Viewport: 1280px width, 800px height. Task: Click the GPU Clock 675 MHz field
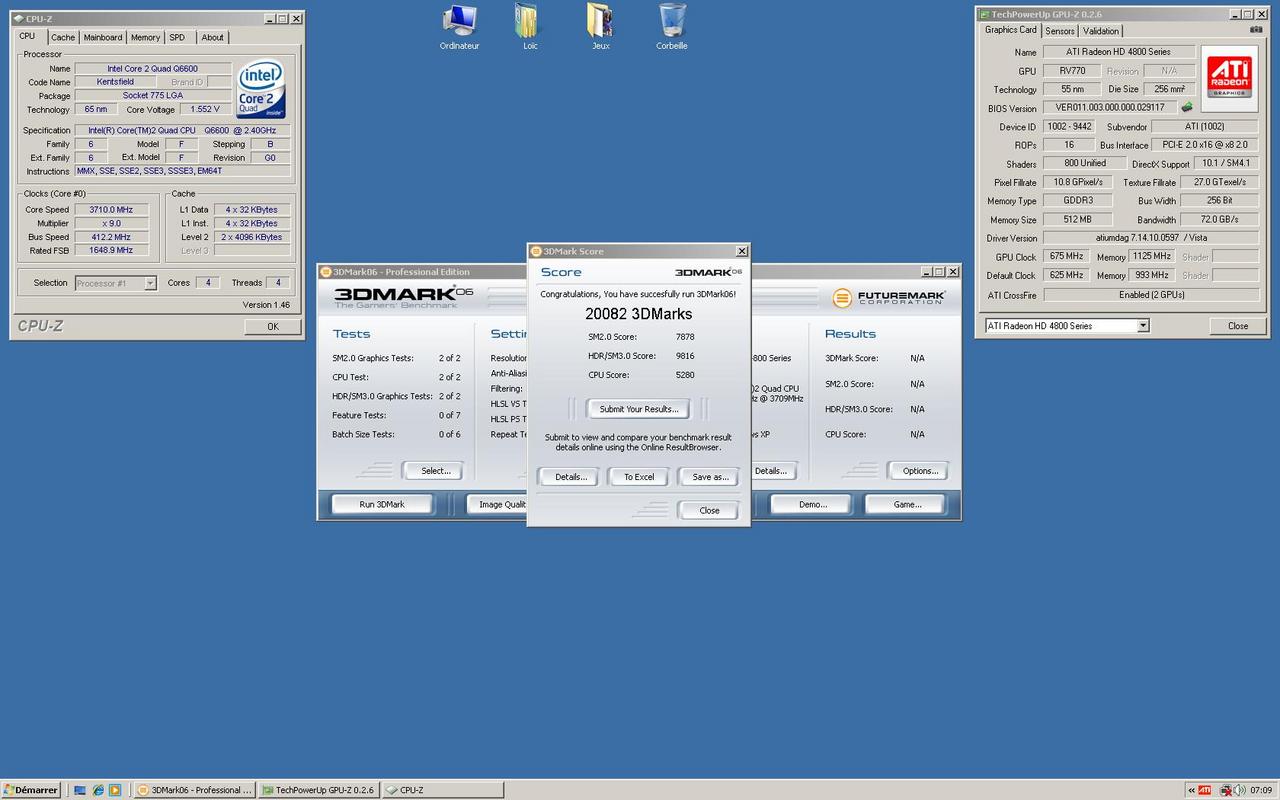1067,257
